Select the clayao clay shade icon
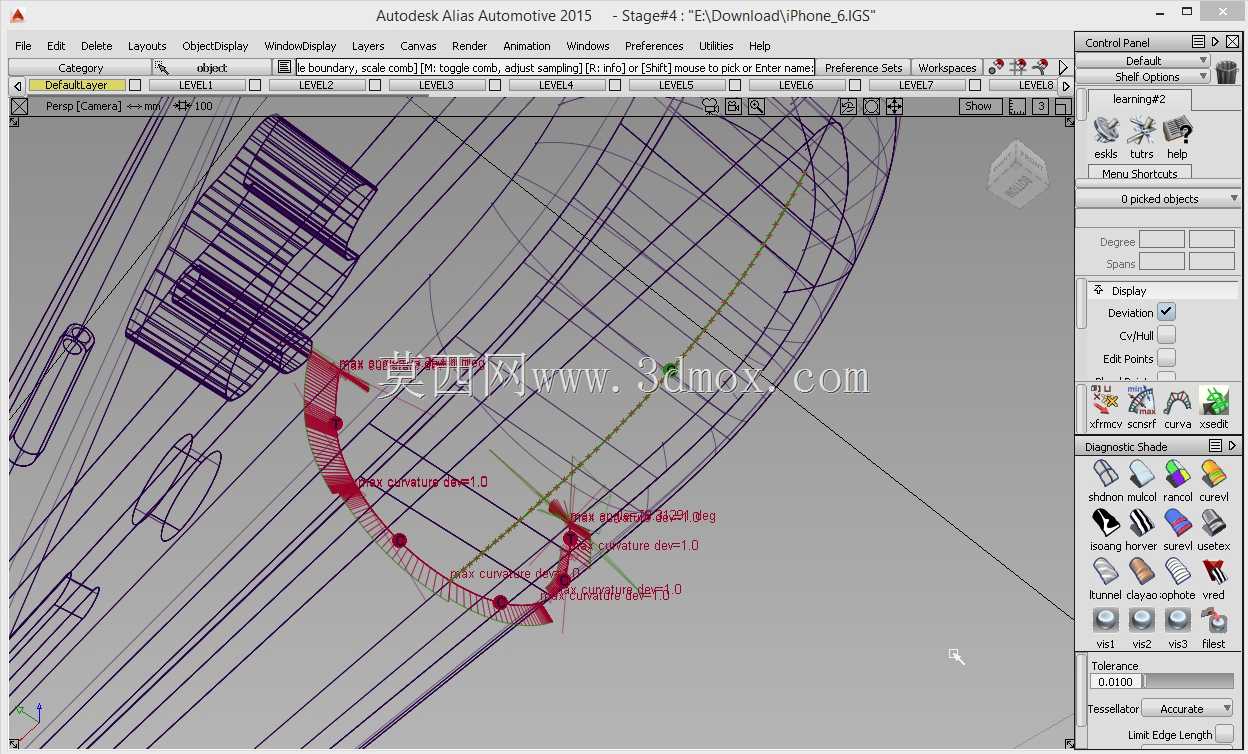 tap(1141, 571)
